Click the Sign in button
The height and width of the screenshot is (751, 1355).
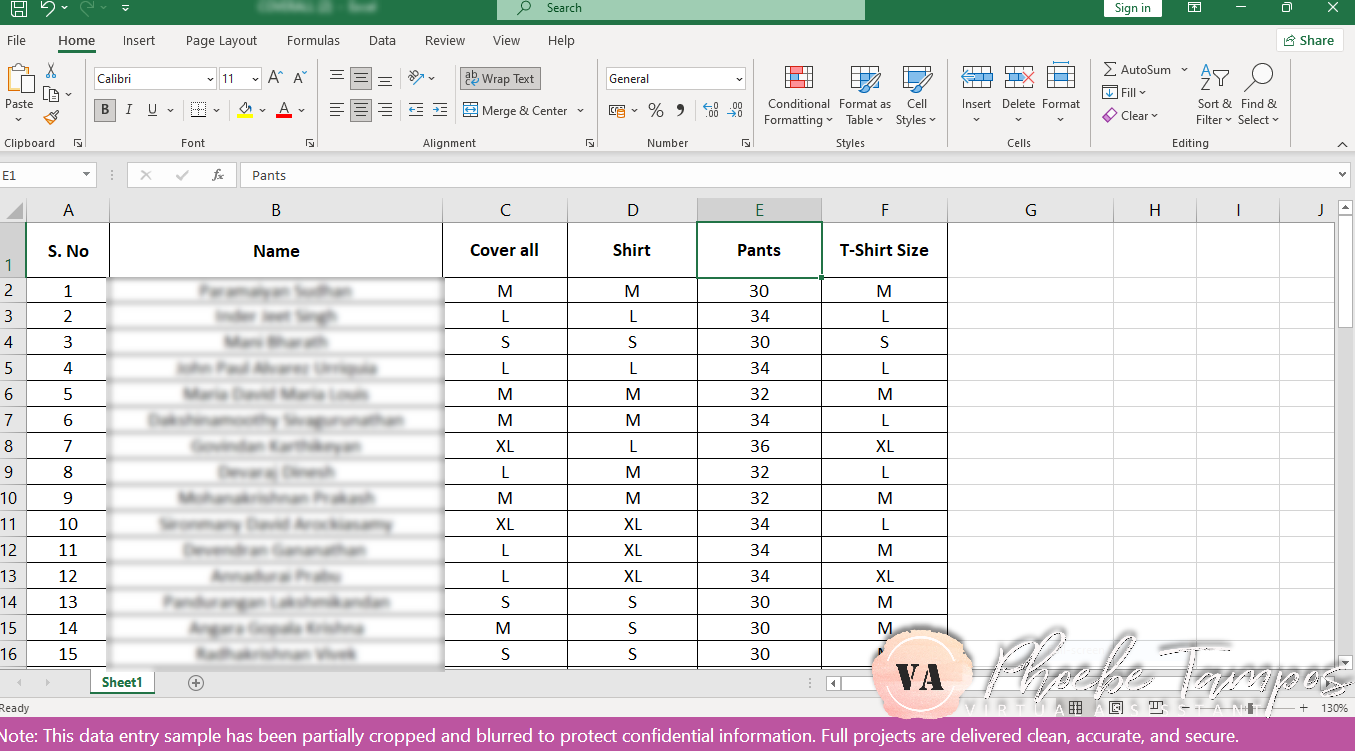[1132, 8]
